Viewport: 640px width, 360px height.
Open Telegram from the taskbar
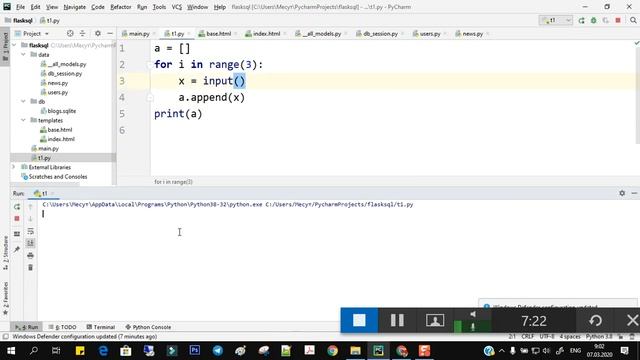[x=218, y=351]
